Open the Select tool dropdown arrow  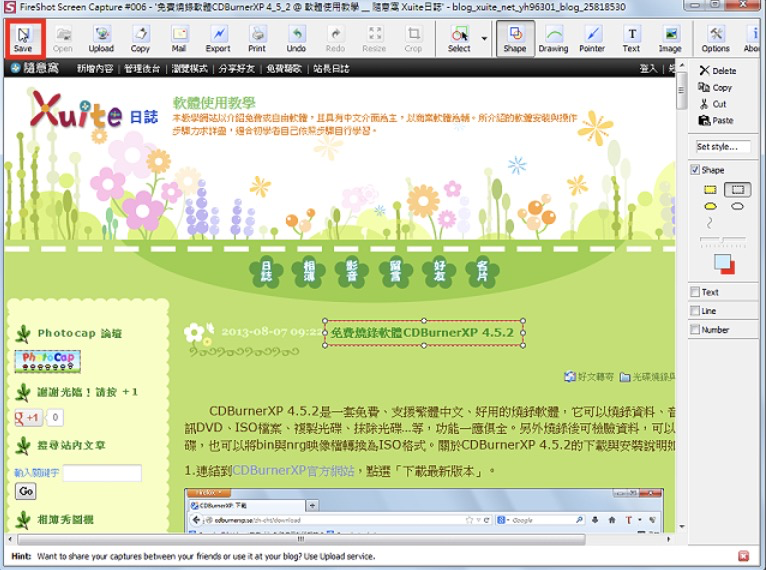484,39
